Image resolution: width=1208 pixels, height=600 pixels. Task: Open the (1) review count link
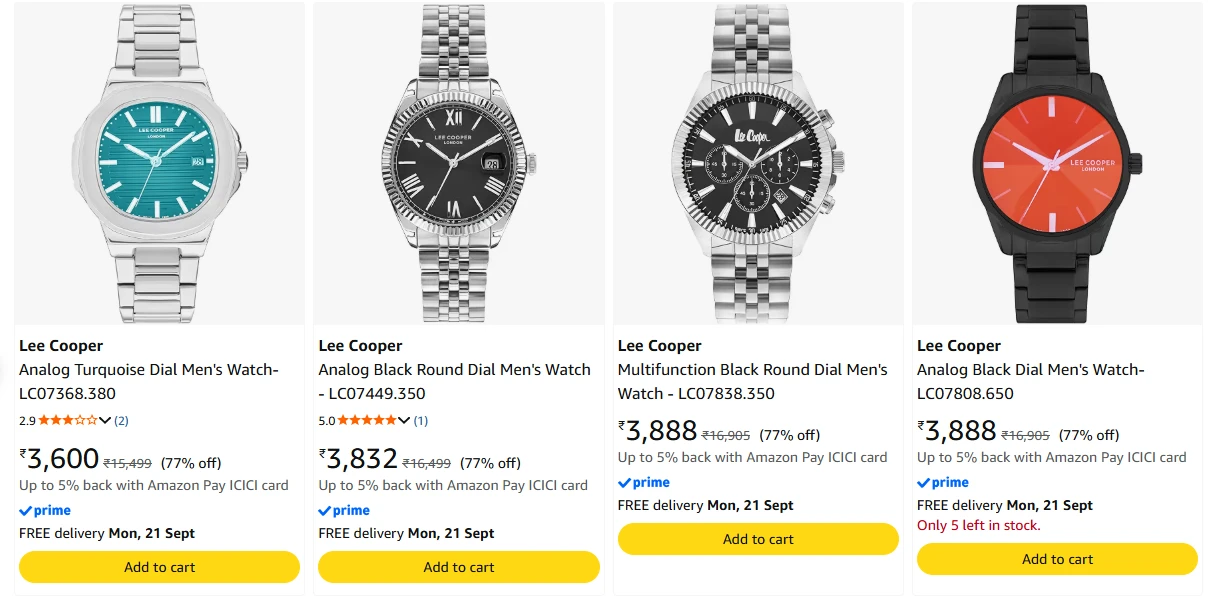420,420
